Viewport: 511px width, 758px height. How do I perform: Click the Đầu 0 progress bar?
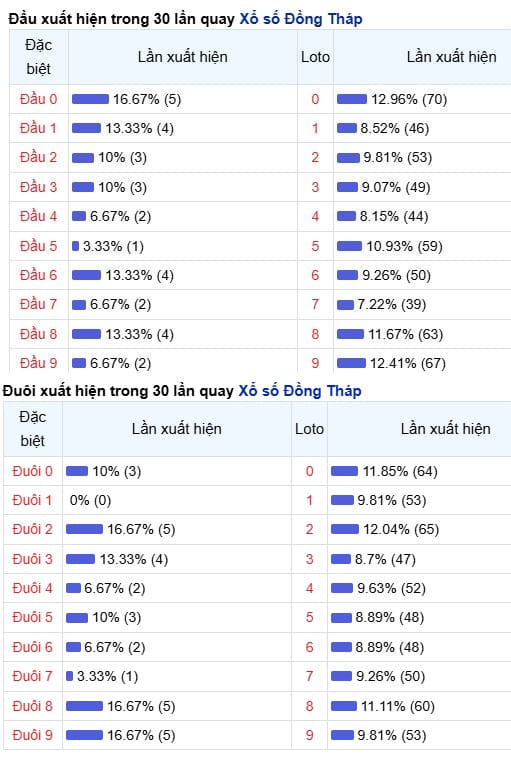[x=90, y=99]
